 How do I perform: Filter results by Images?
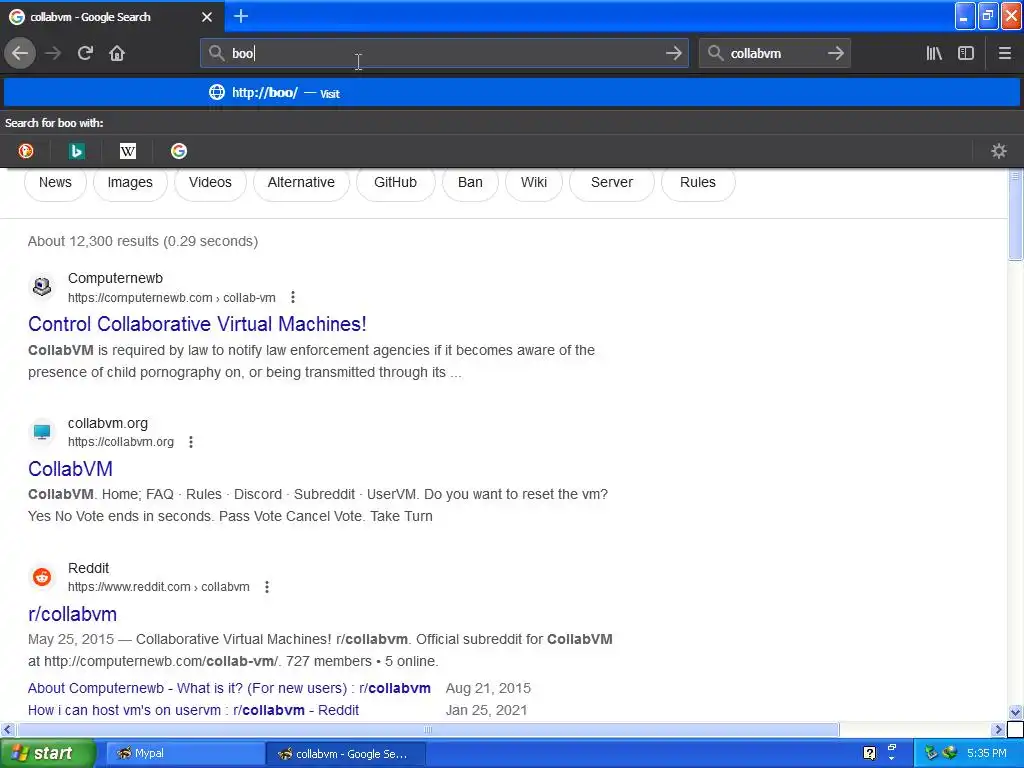pos(130,182)
